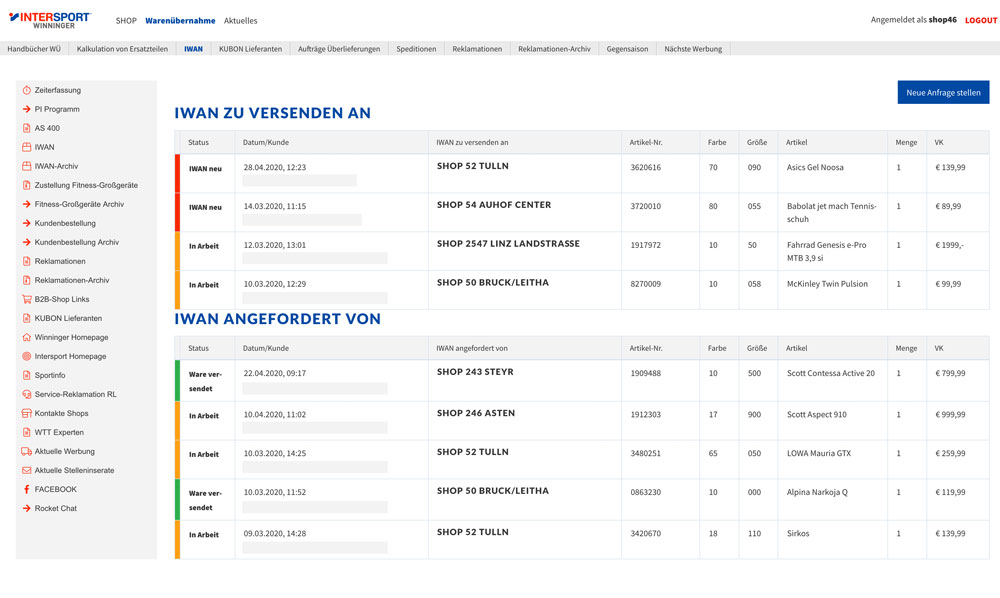The height and width of the screenshot is (598, 1000).
Task: Open the Sportinfo sidebar link
Action: (50, 376)
